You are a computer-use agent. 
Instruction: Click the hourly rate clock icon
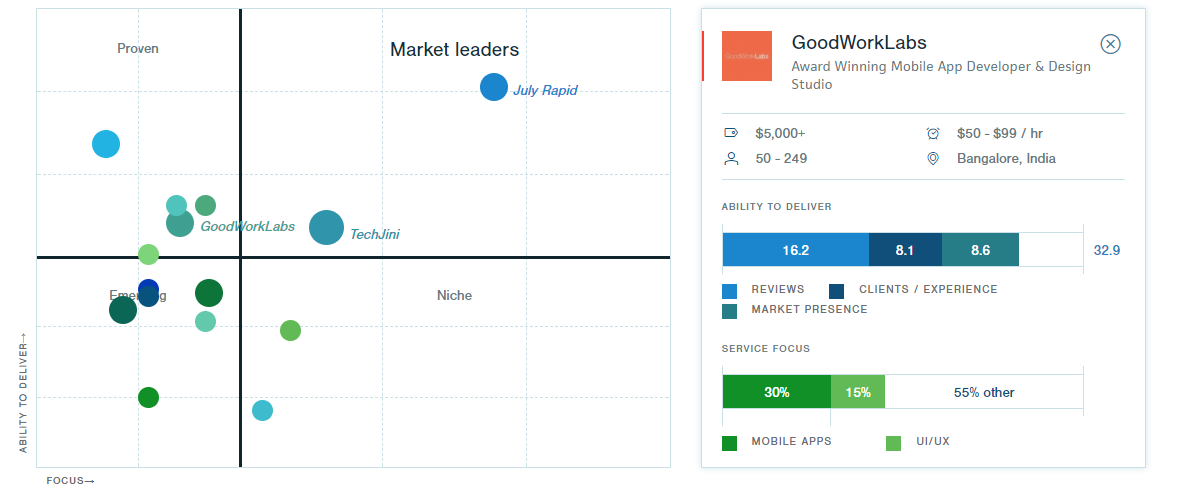click(933, 133)
